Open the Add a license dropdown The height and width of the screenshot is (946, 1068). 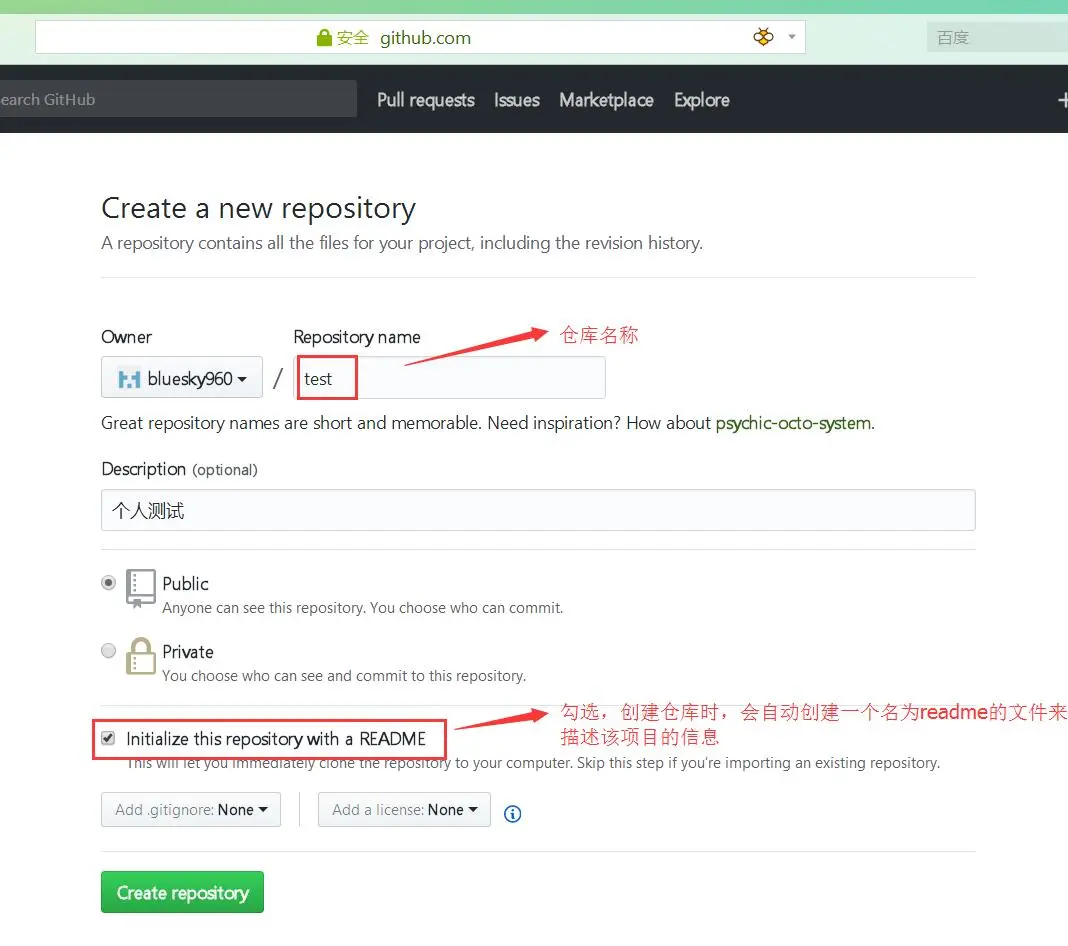(x=404, y=809)
